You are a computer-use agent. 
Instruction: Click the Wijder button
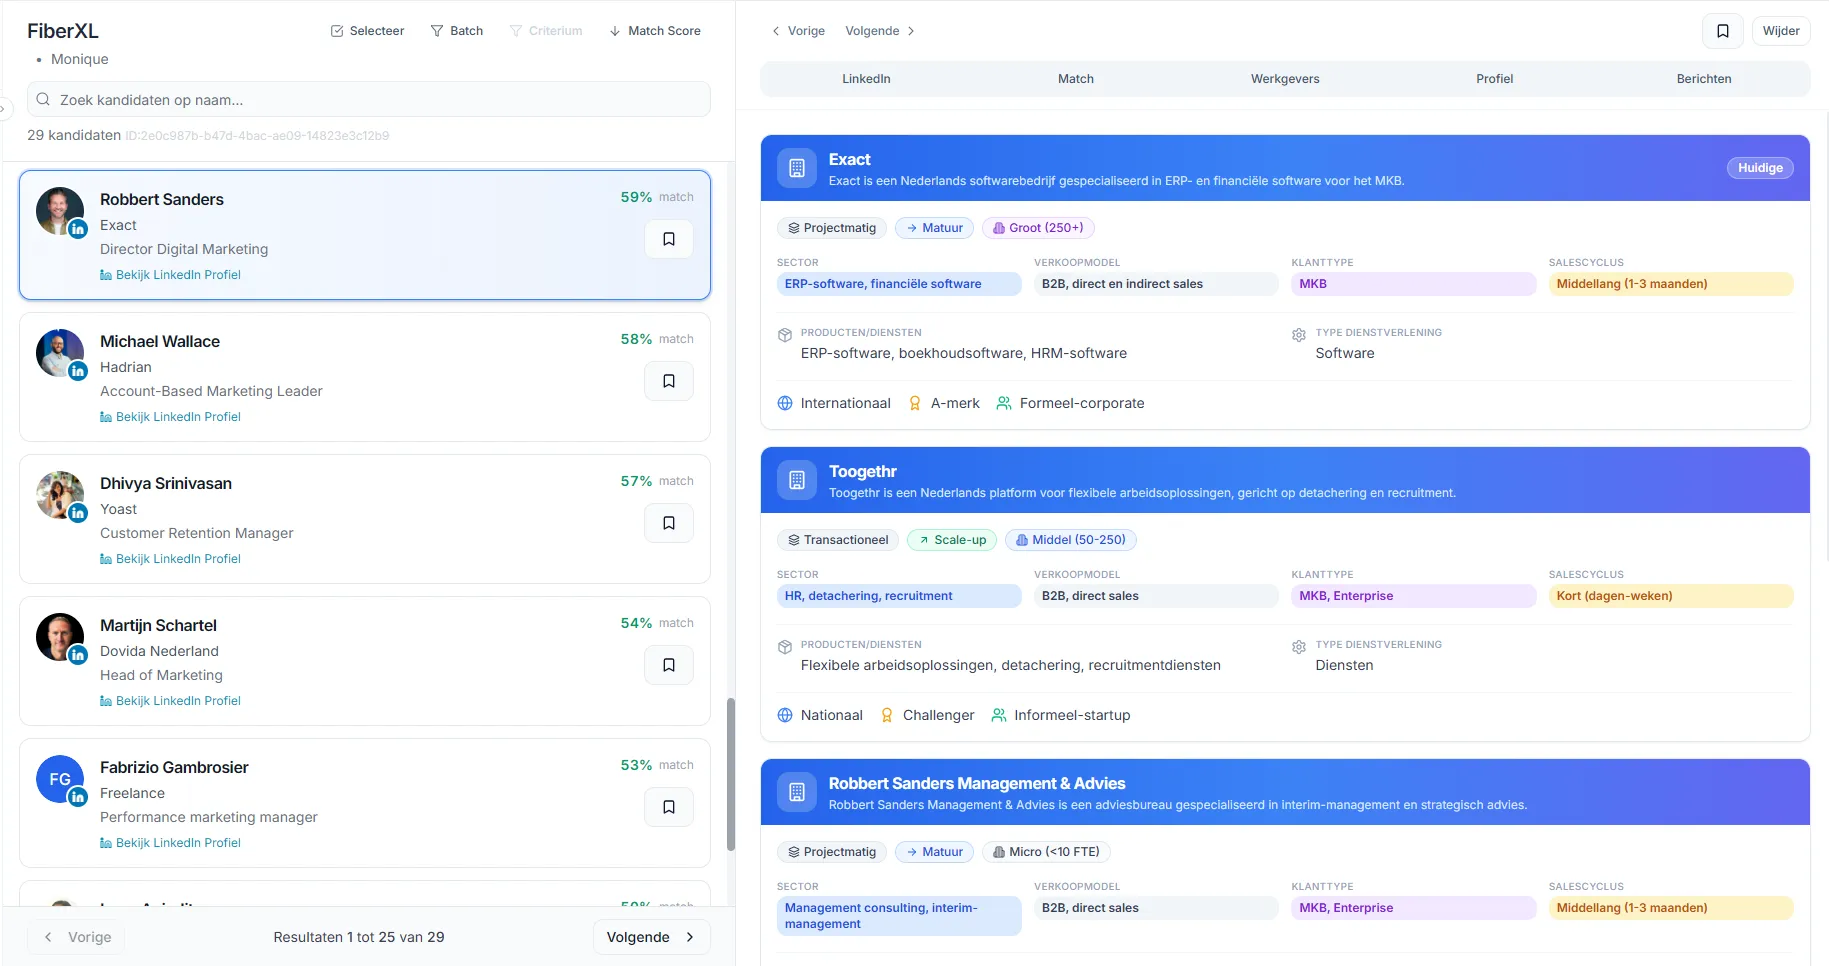(1780, 31)
